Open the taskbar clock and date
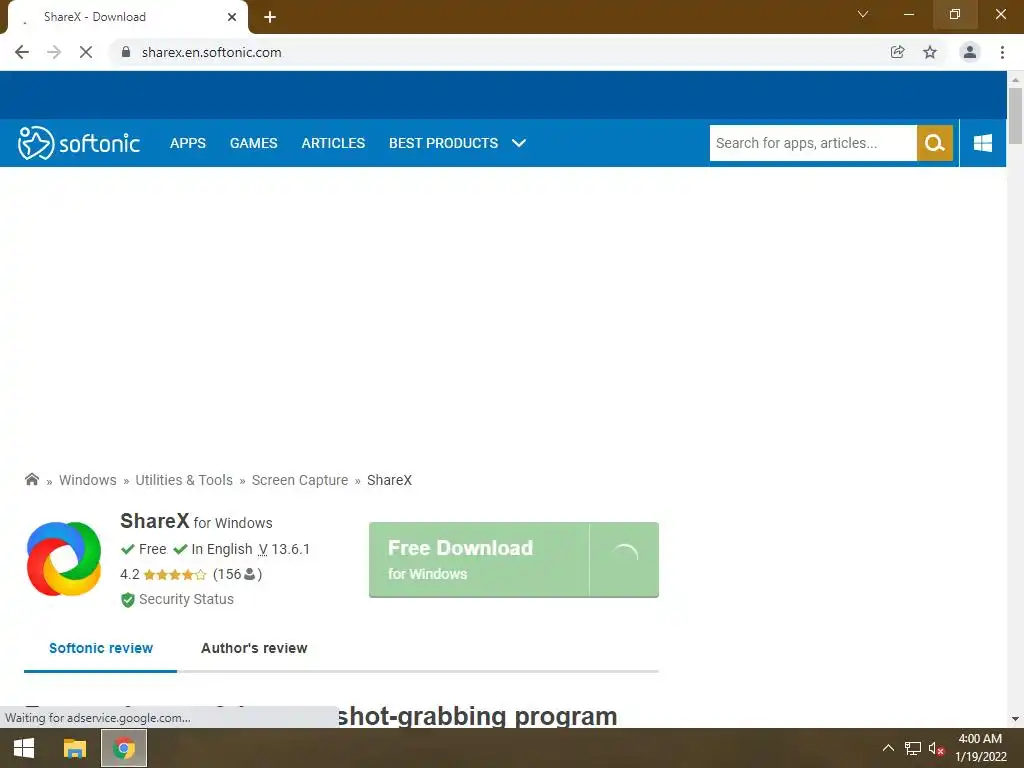Screen dimensions: 1024x768 click(980, 748)
